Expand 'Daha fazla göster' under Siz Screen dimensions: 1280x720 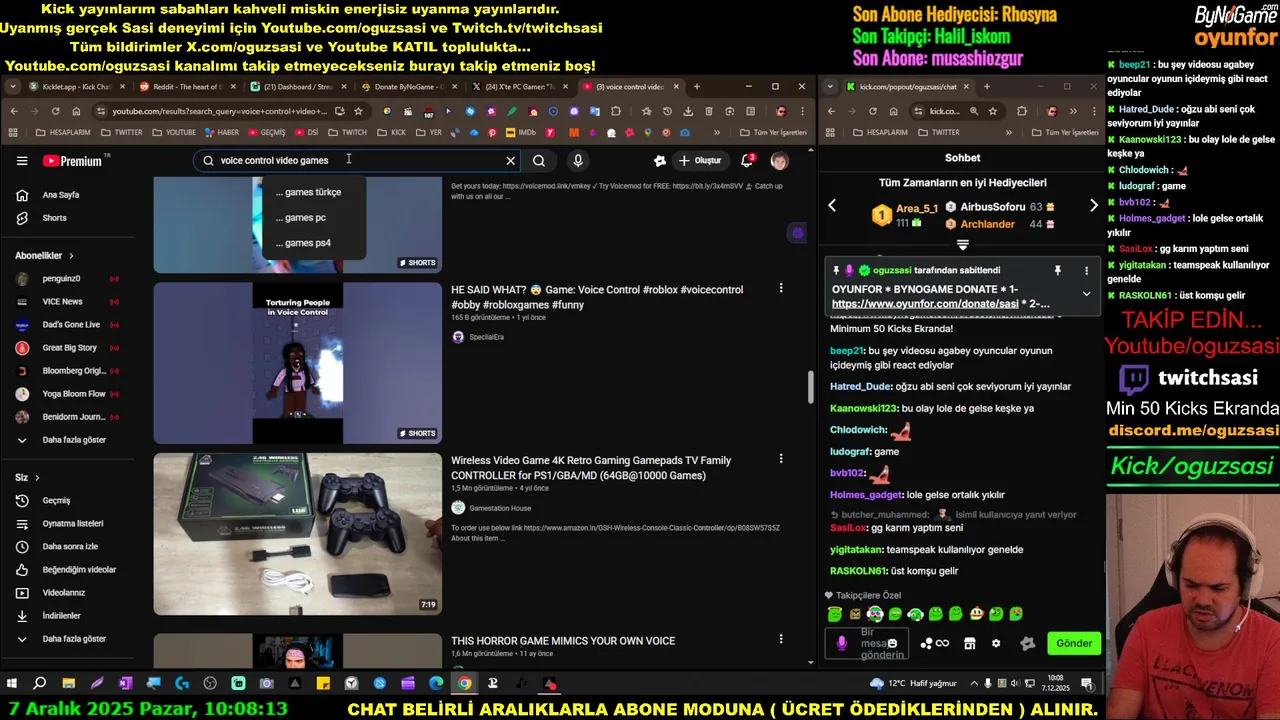pos(66,639)
